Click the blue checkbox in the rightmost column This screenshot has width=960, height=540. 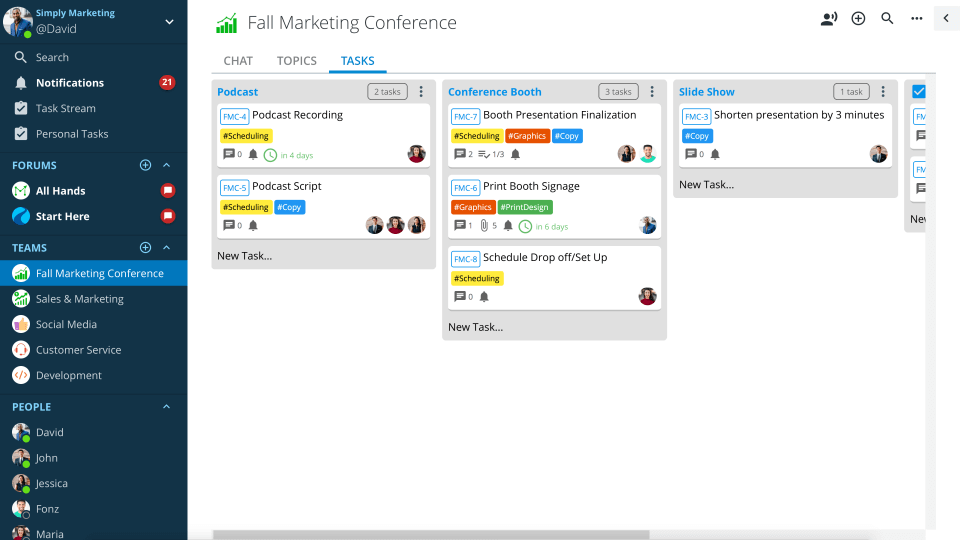[919, 92]
